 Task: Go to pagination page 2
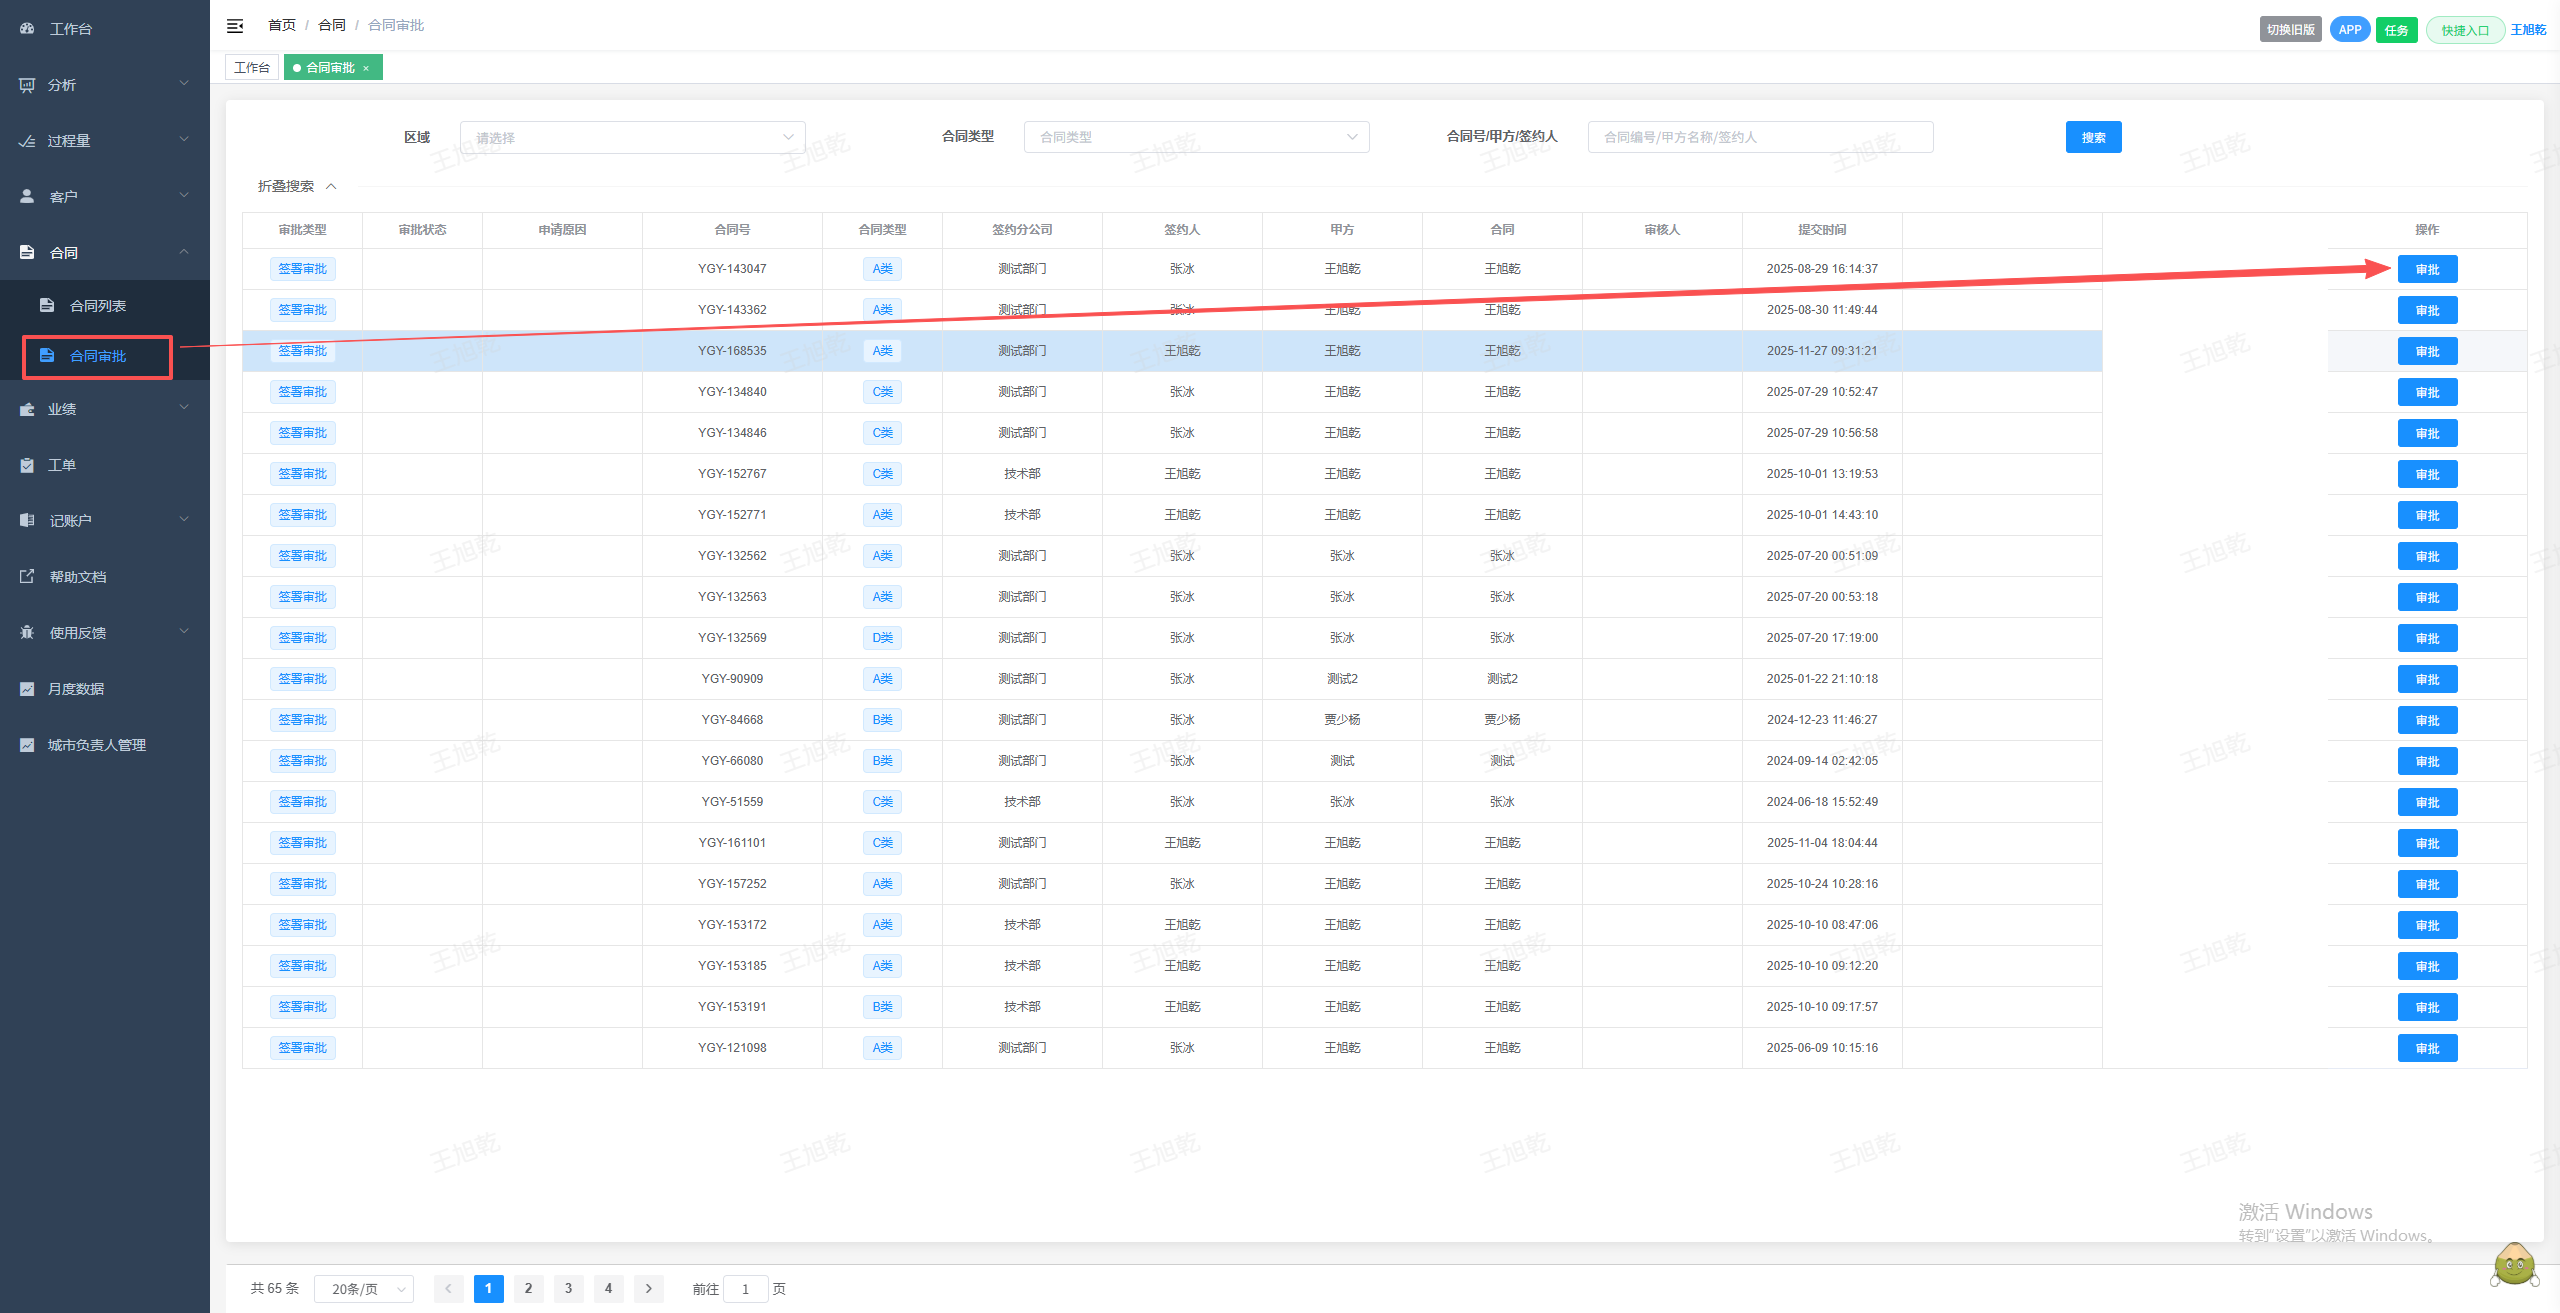[529, 1289]
